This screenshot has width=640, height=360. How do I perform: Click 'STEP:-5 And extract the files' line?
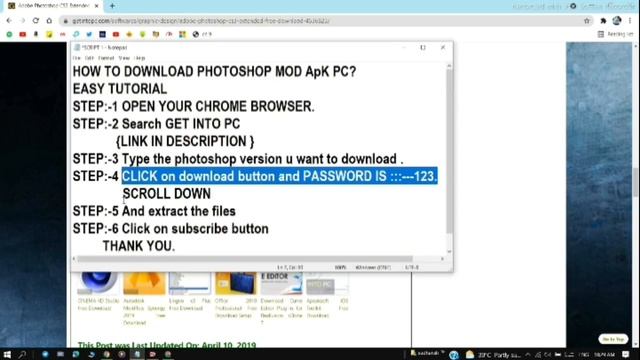tap(154, 211)
